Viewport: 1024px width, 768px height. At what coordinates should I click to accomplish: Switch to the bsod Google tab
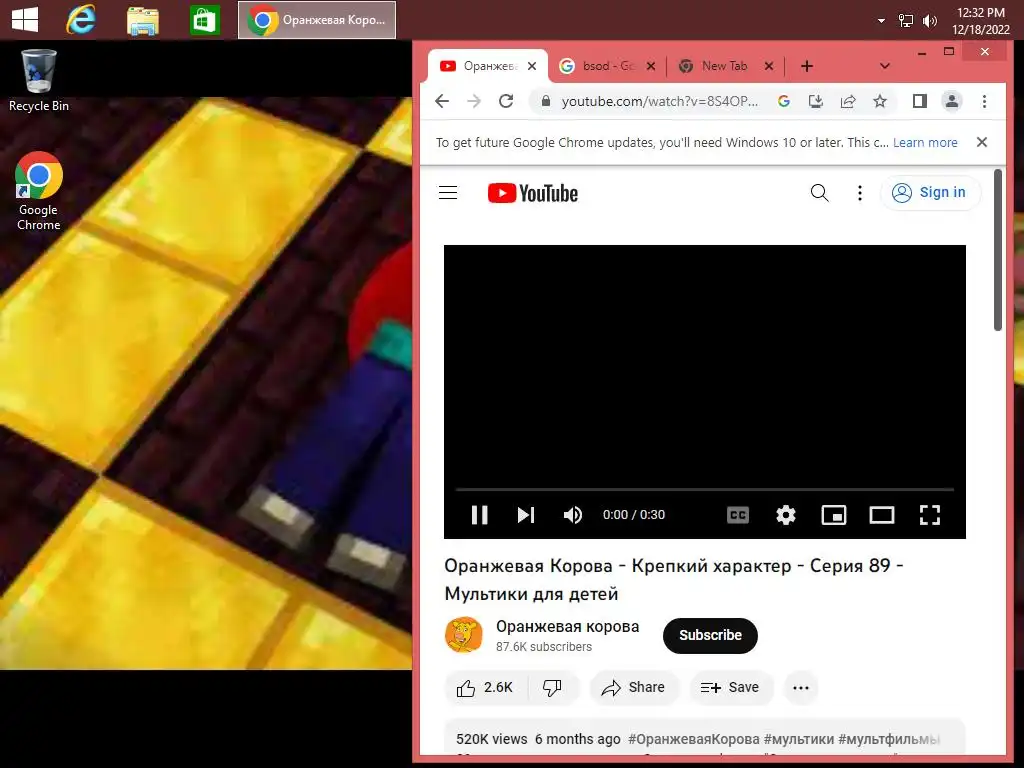pyautogui.click(x=607, y=66)
